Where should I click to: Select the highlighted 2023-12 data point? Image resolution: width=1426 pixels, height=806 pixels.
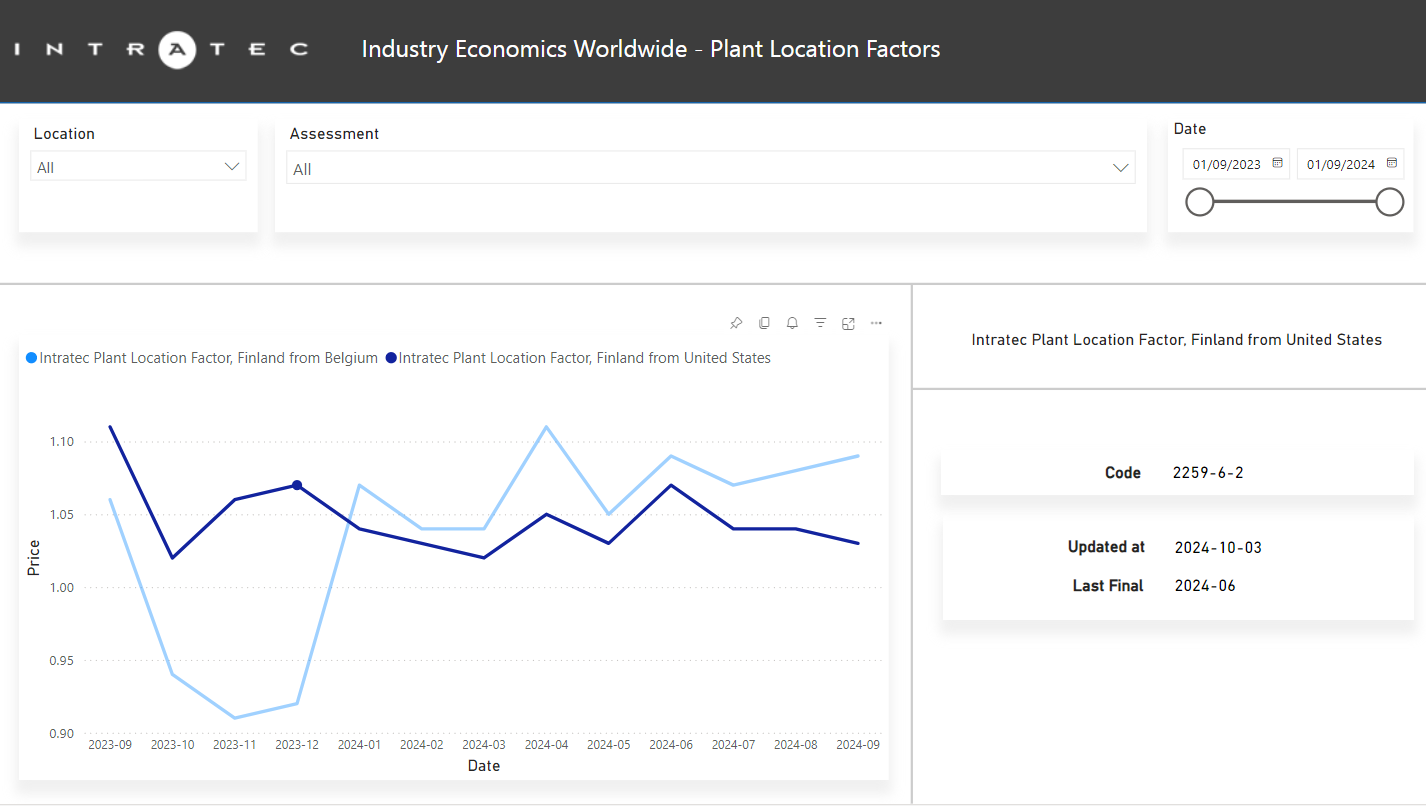click(297, 485)
